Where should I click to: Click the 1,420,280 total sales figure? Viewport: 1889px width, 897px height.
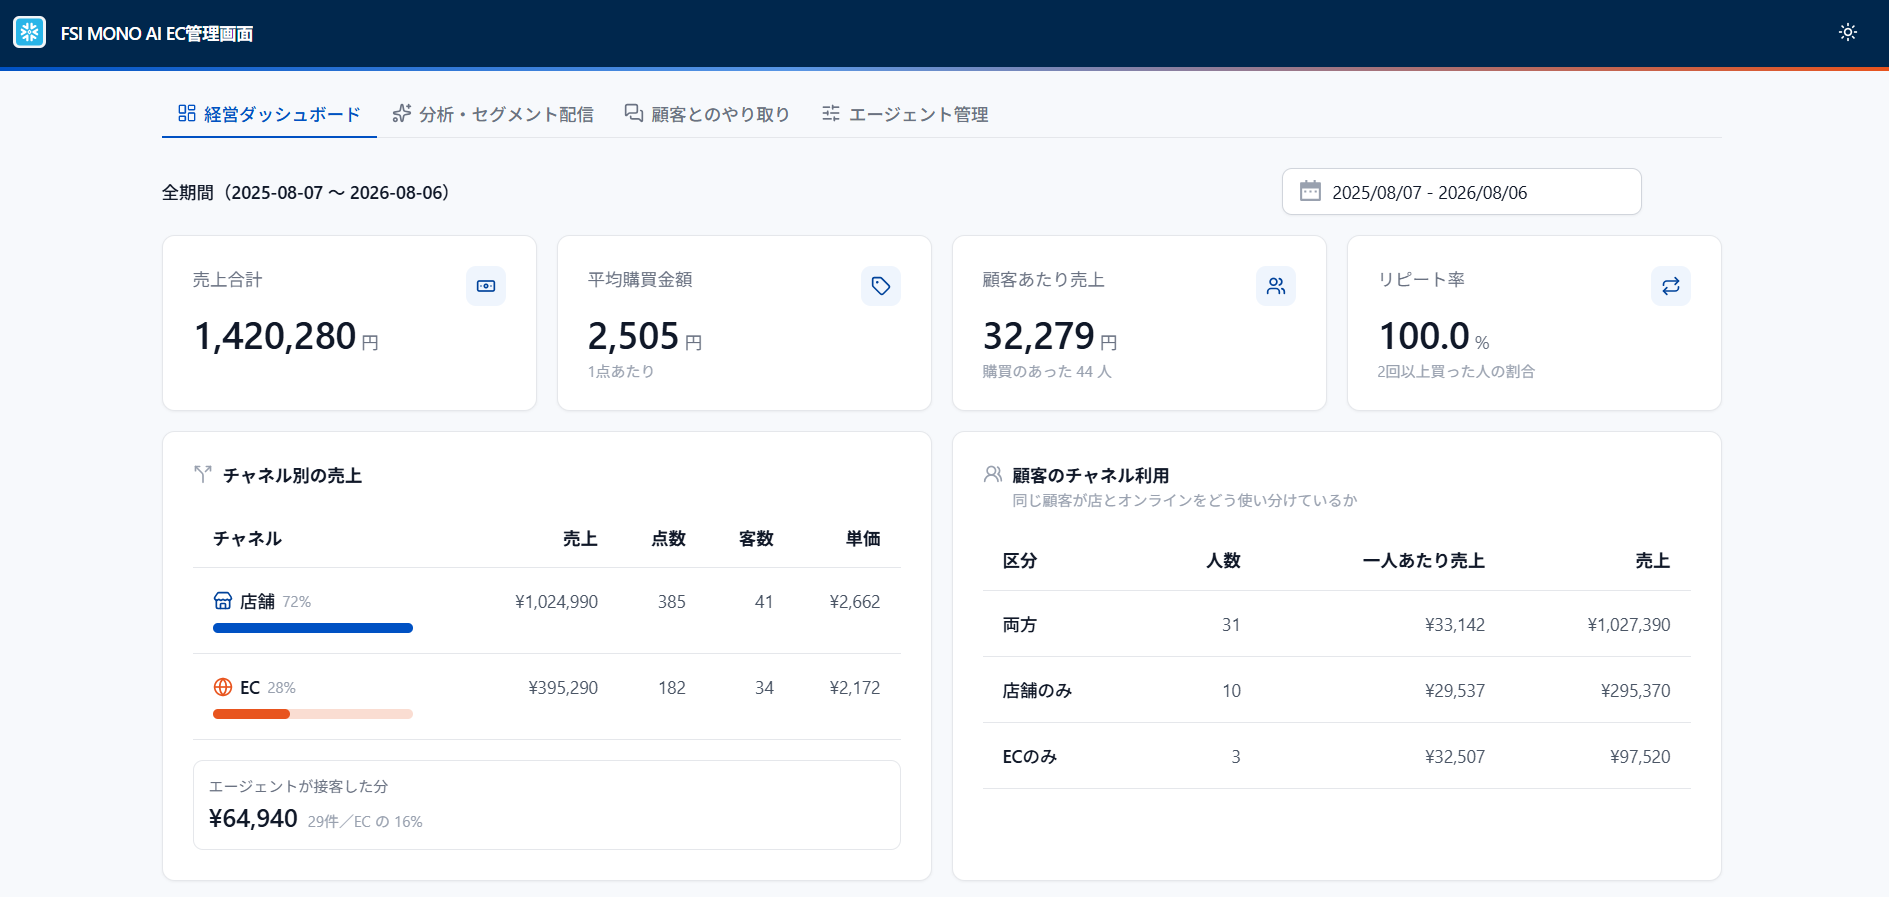click(x=275, y=336)
